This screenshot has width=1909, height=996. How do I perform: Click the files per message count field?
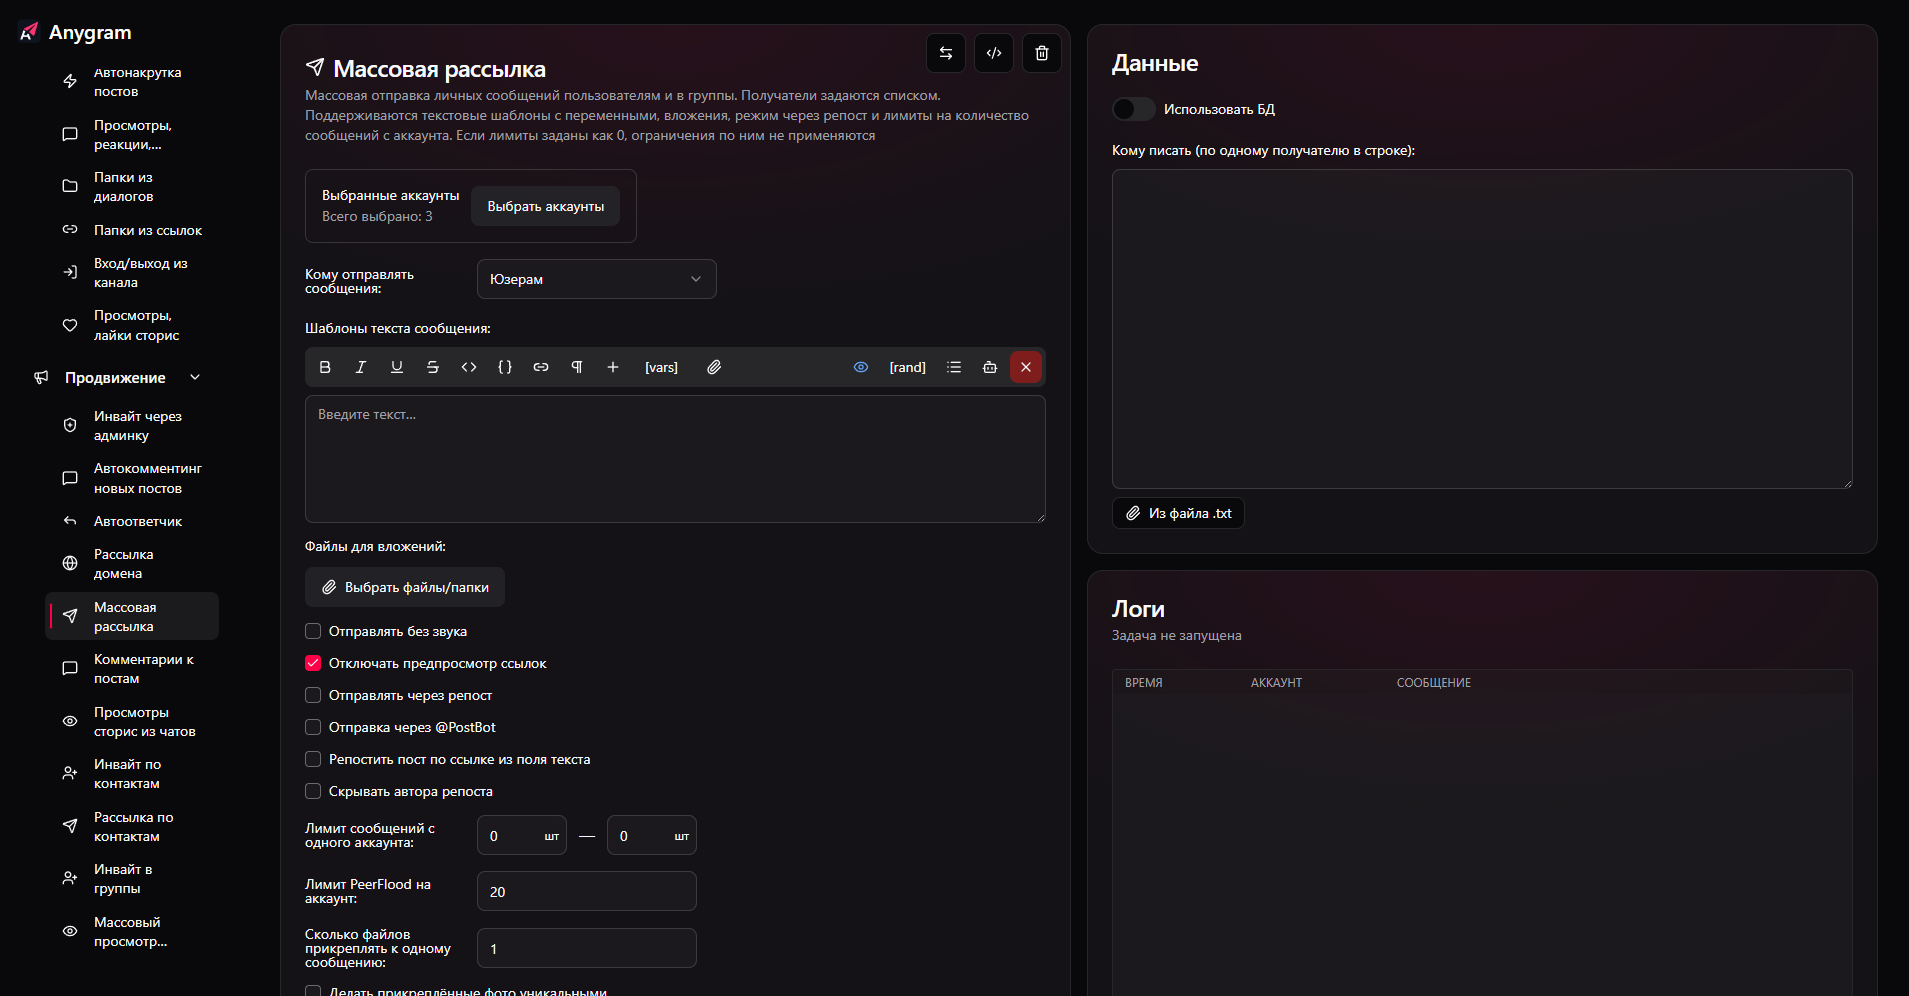click(x=587, y=948)
